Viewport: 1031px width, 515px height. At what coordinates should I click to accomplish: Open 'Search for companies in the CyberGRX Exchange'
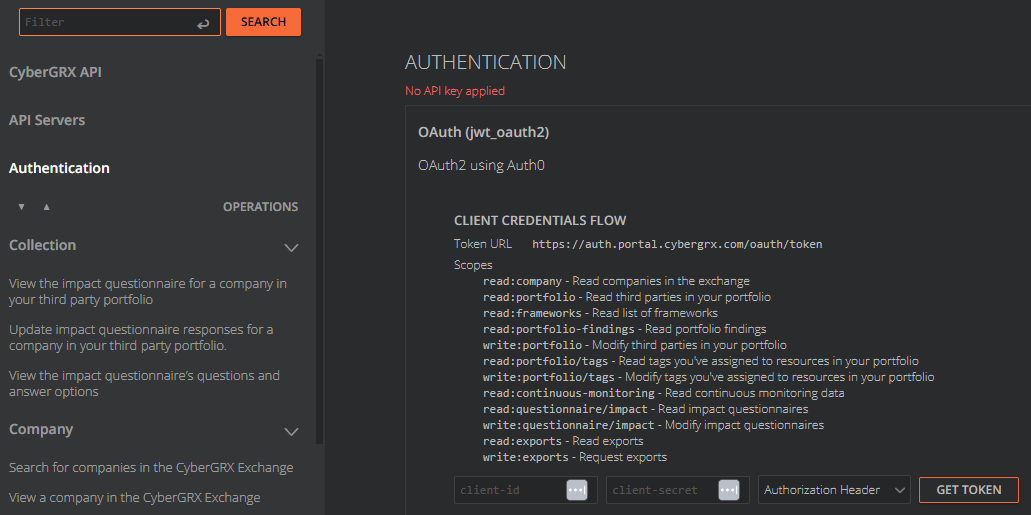pyautogui.click(x=151, y=468)
